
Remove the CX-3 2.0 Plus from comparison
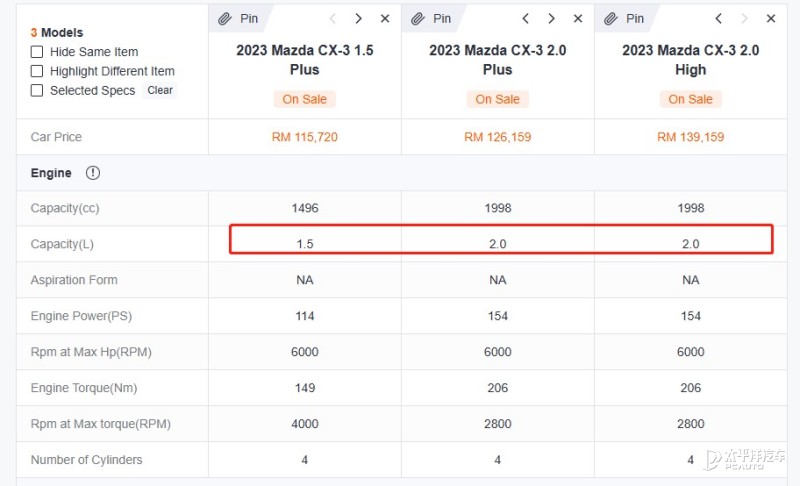(578, 19)
